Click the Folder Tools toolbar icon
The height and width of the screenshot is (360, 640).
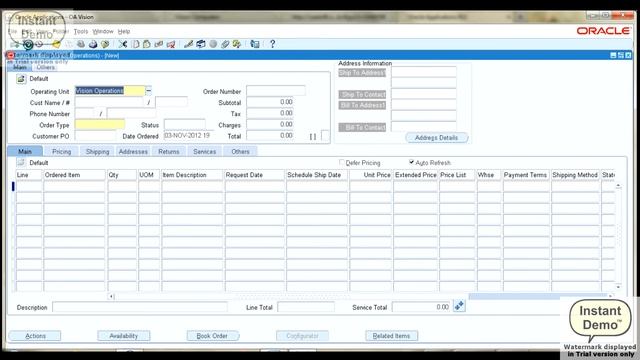236,44
